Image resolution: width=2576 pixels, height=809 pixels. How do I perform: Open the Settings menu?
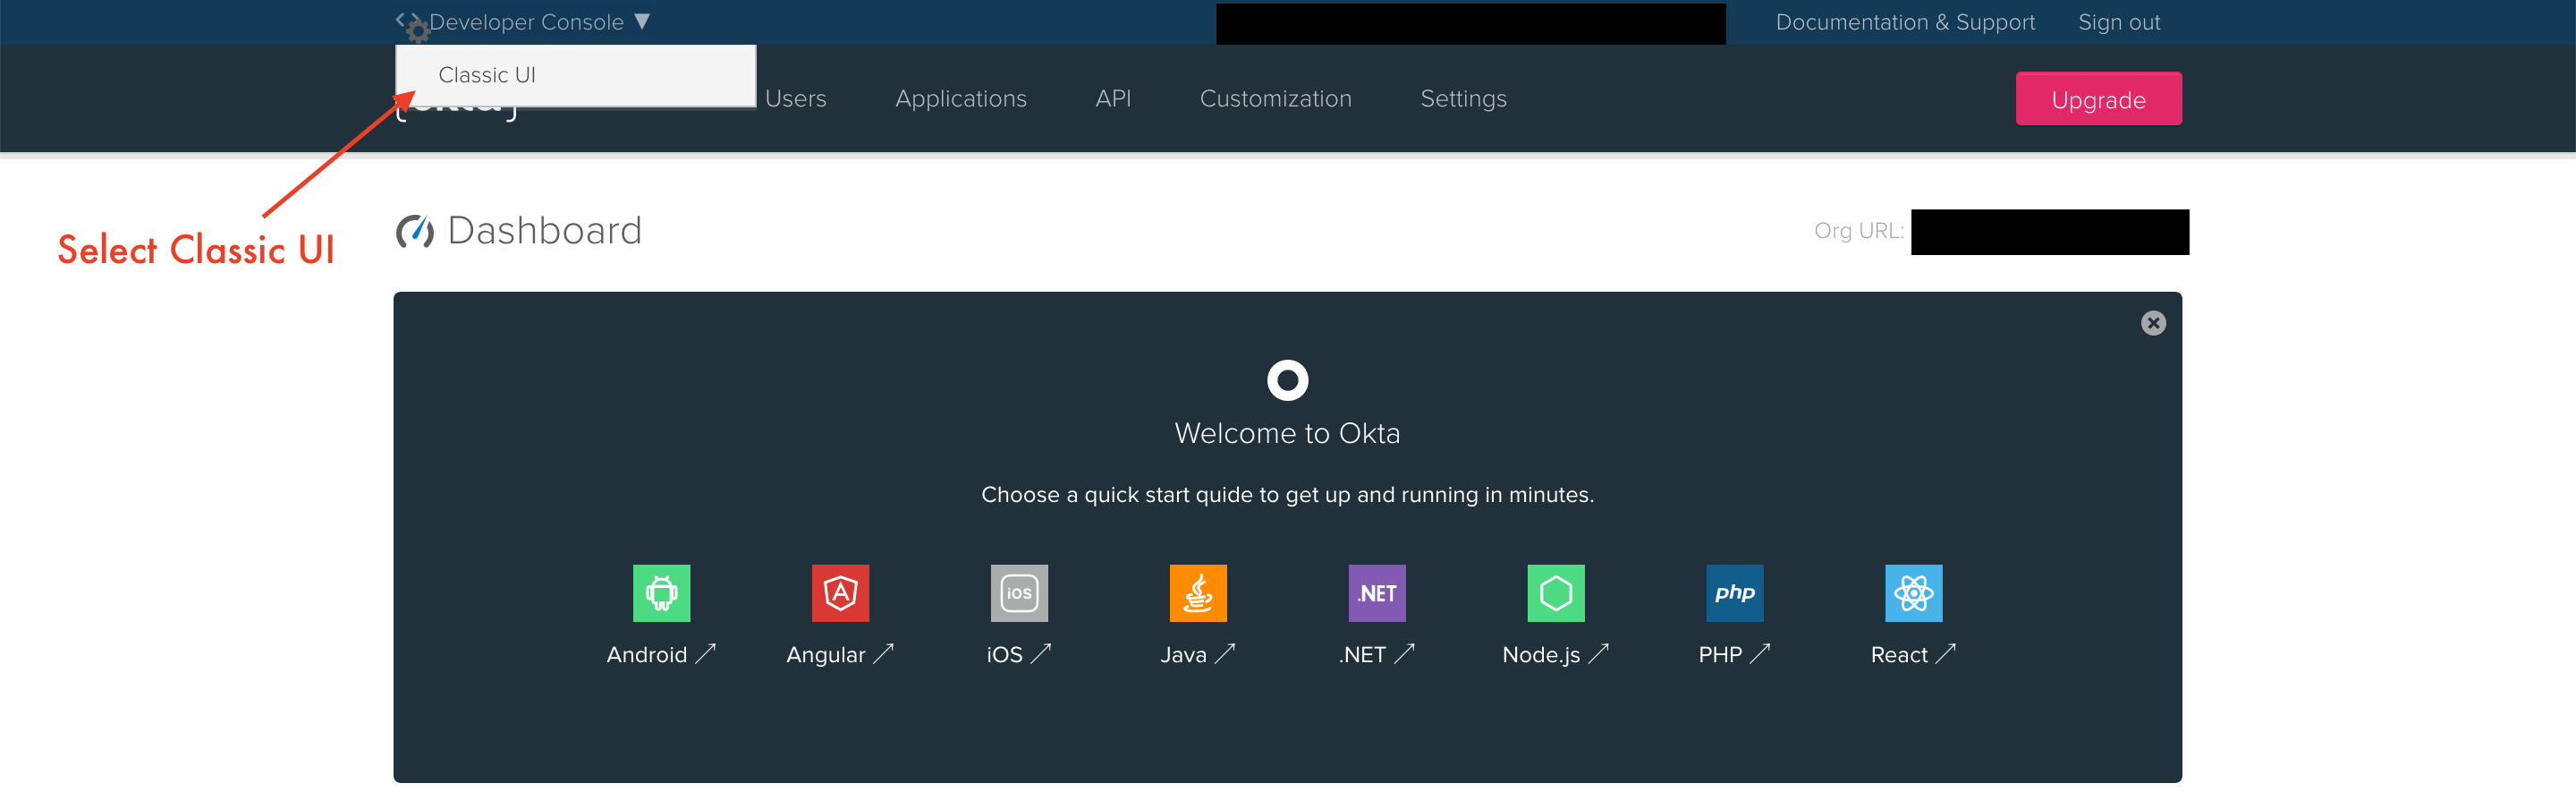coord(1463,99)
